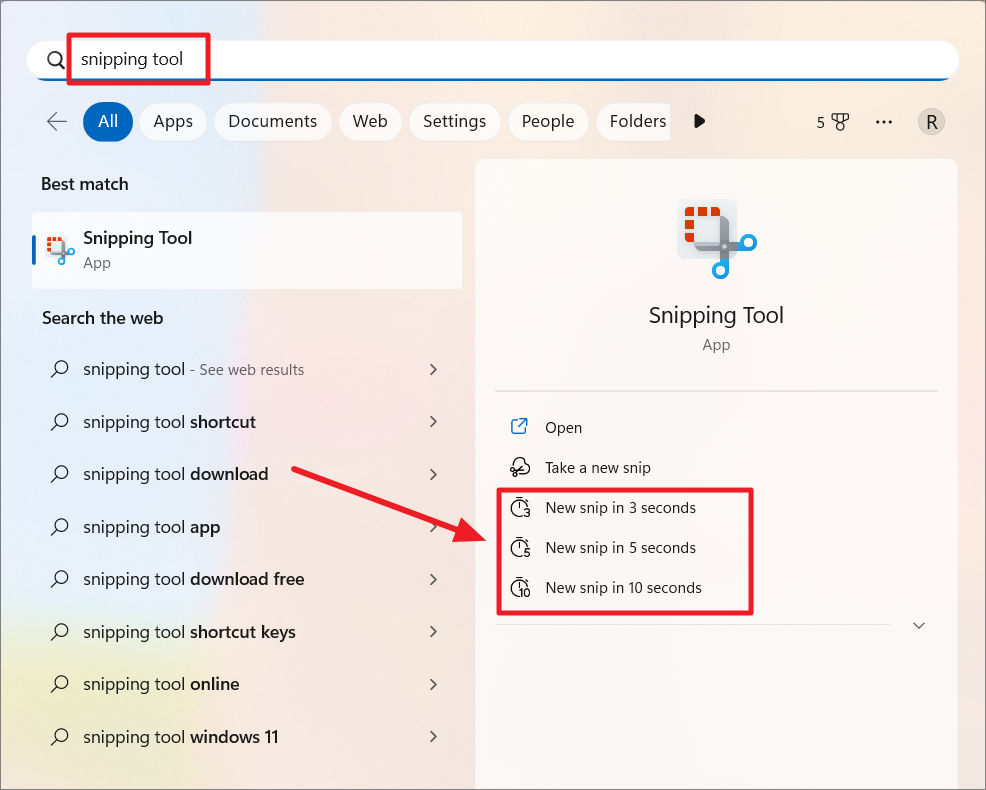Click the scissors icon next to Take a new snip
This screenshot has width=986, height=790.
[x=519, y=467]
